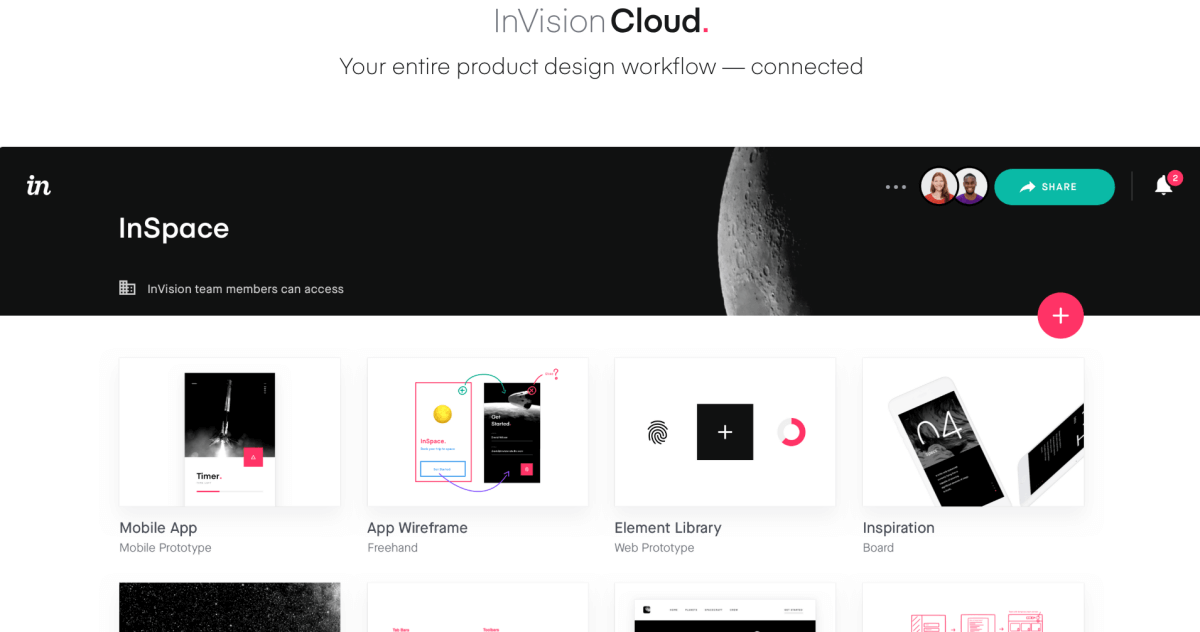Click the App Wireframe title
Image resolution: width=1200 pixels, height=632 pixels.
pos(417,528)
